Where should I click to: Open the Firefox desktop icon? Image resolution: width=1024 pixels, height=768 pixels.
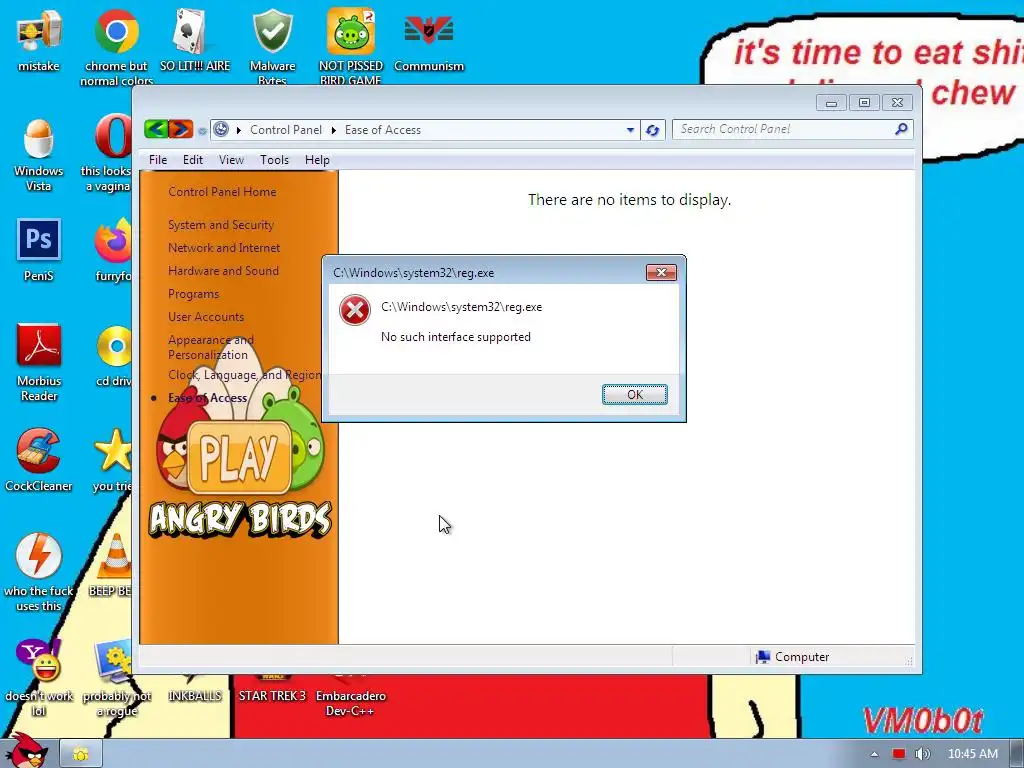click(x=113, y=240)
